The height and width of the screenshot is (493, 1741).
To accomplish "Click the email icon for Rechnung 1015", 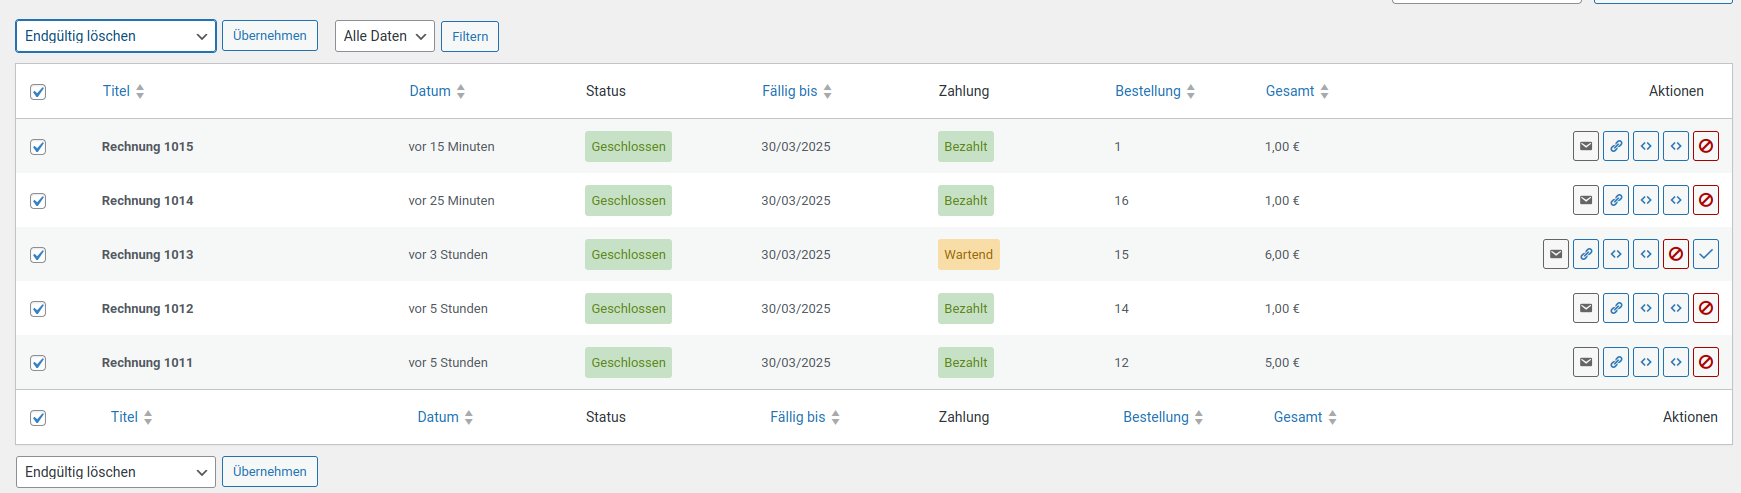I will pos(1586,146).
